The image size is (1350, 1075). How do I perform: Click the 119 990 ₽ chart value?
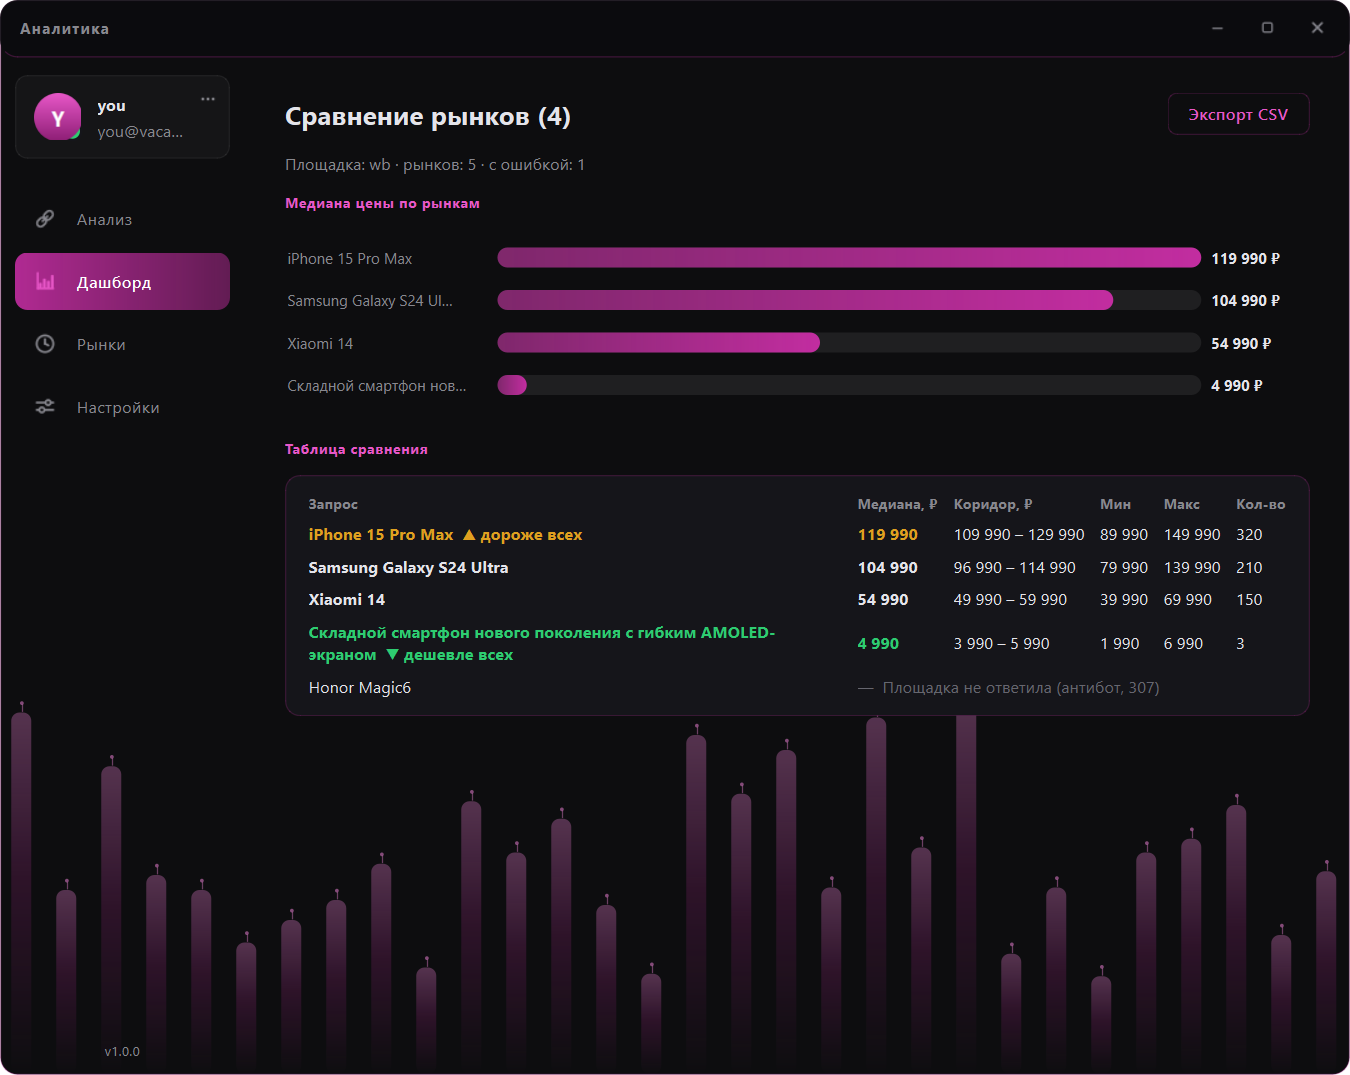(x=1245, y=259)
